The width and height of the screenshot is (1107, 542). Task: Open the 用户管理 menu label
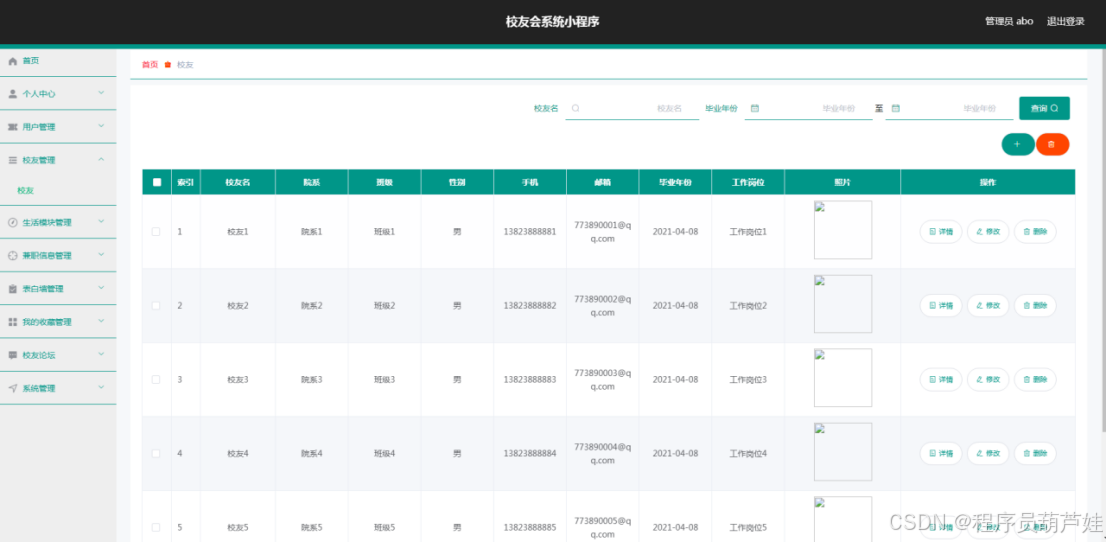pos(39,127)
